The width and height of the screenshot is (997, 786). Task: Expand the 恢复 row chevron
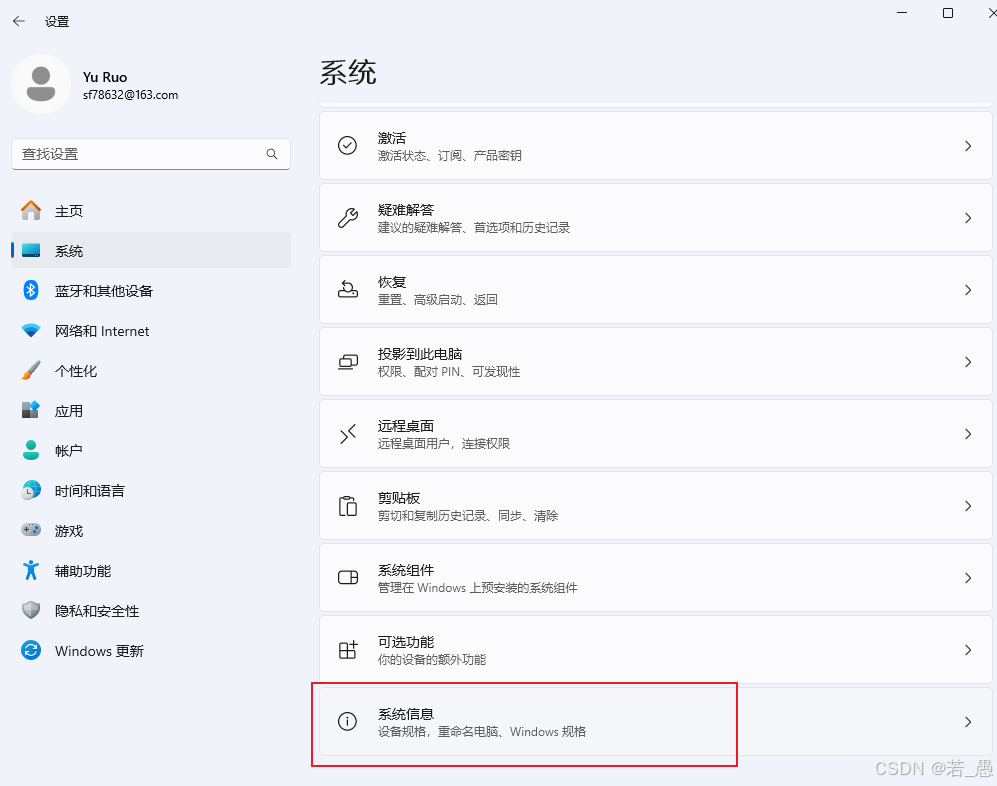(x=968, y=290)
